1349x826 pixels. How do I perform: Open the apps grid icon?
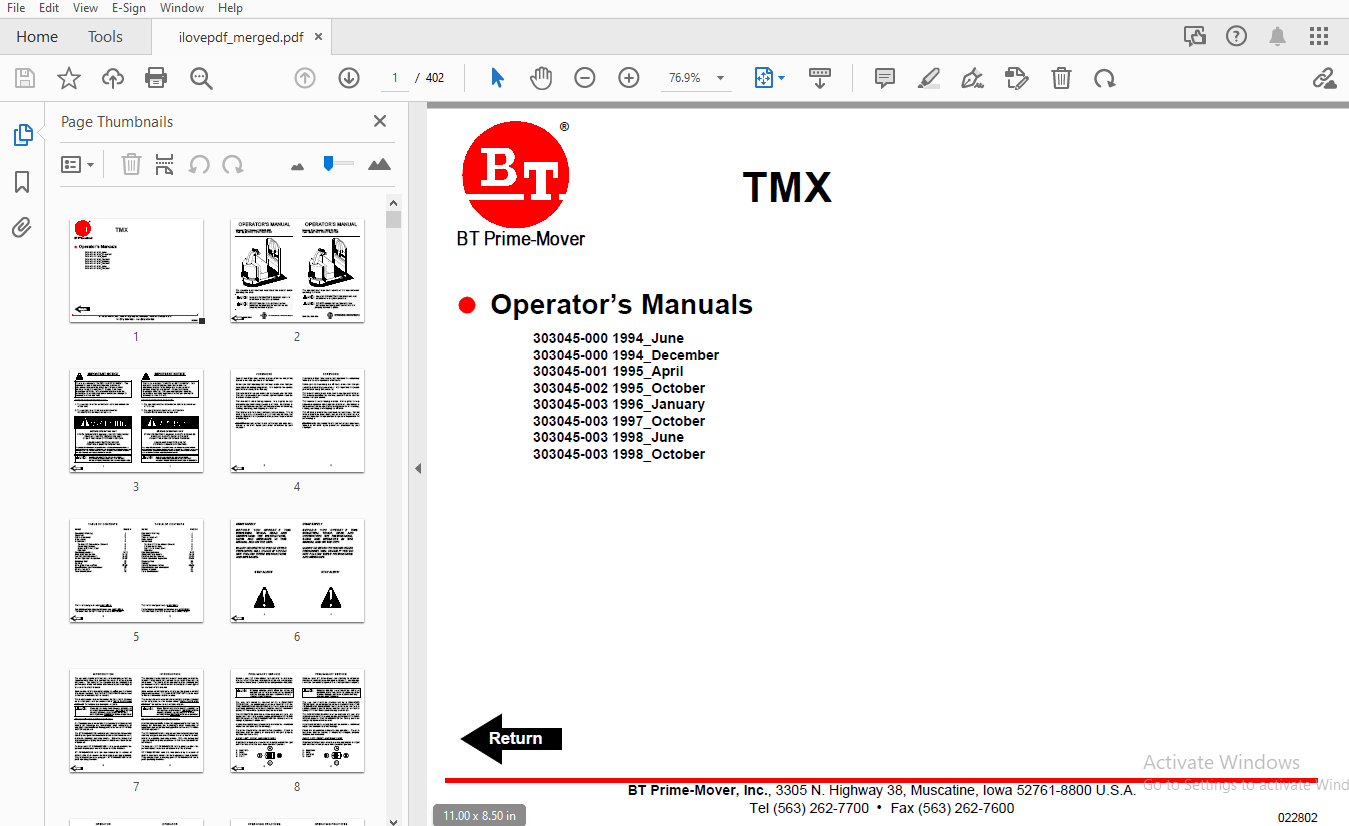[x=1319, y=37]
